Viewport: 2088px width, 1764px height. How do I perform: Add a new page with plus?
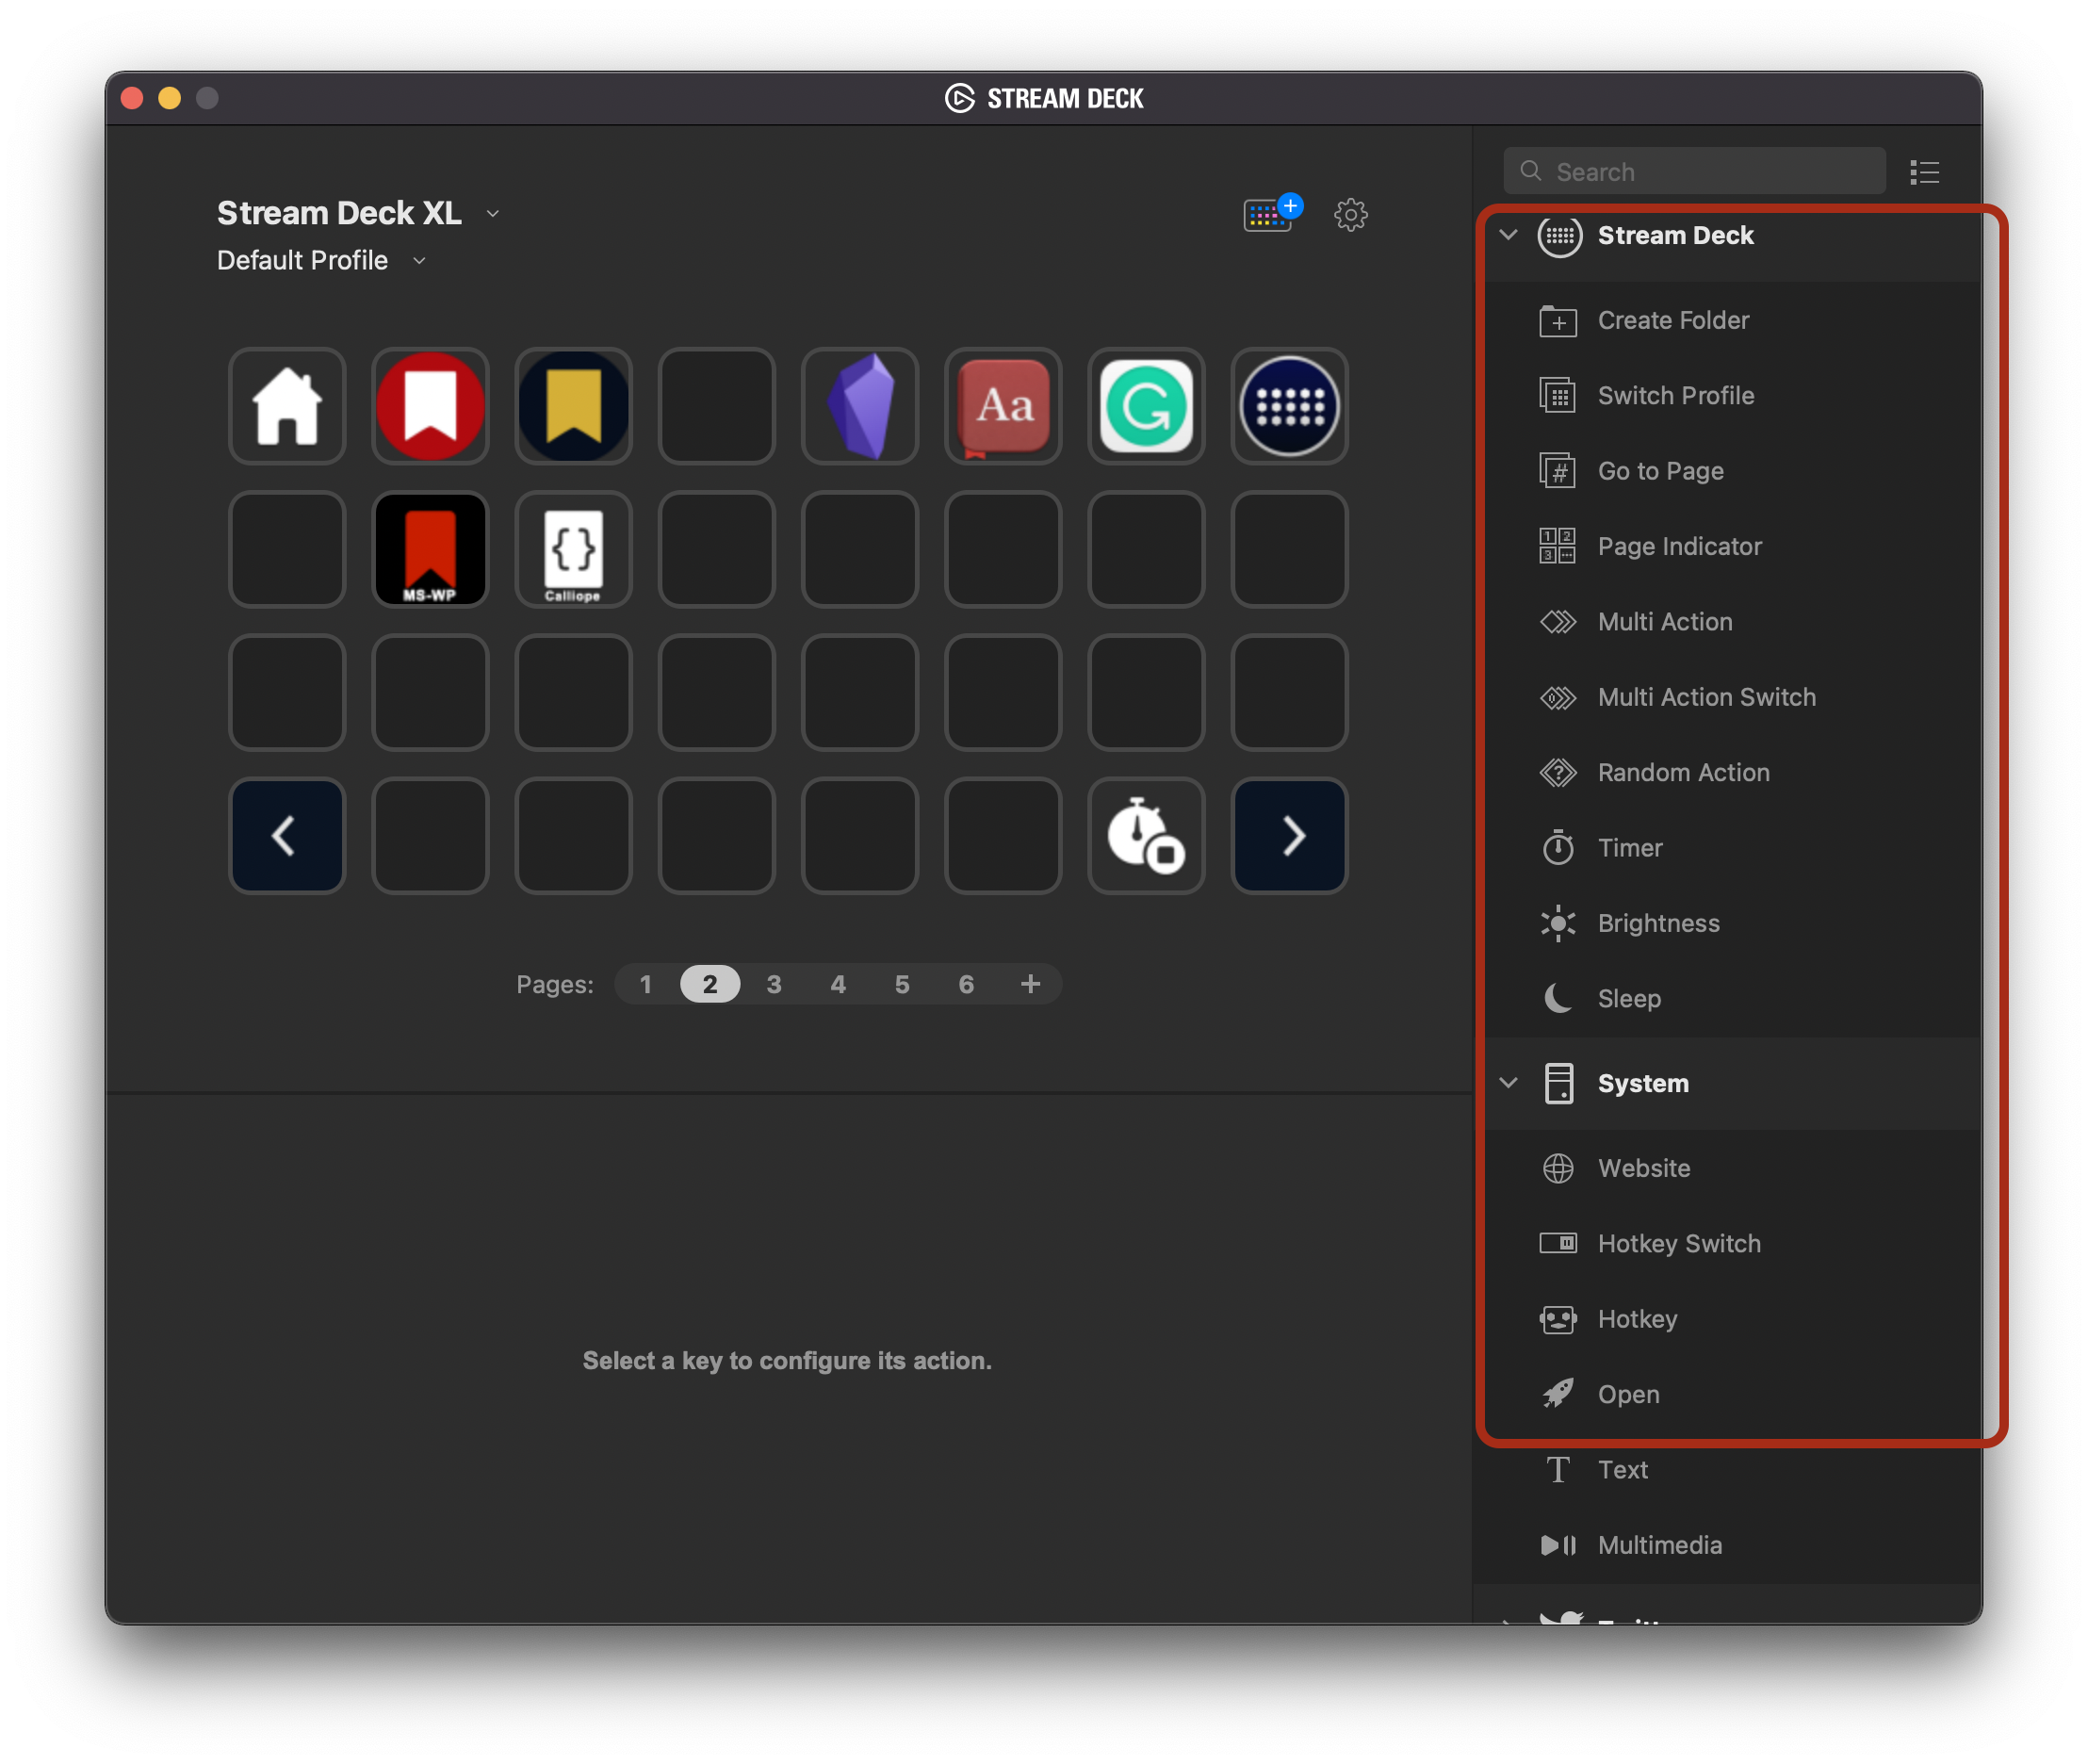tap(1030, 984)
